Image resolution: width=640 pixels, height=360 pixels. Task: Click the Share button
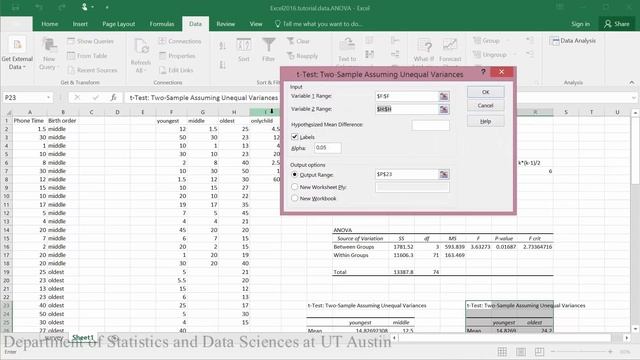[617, 24]
